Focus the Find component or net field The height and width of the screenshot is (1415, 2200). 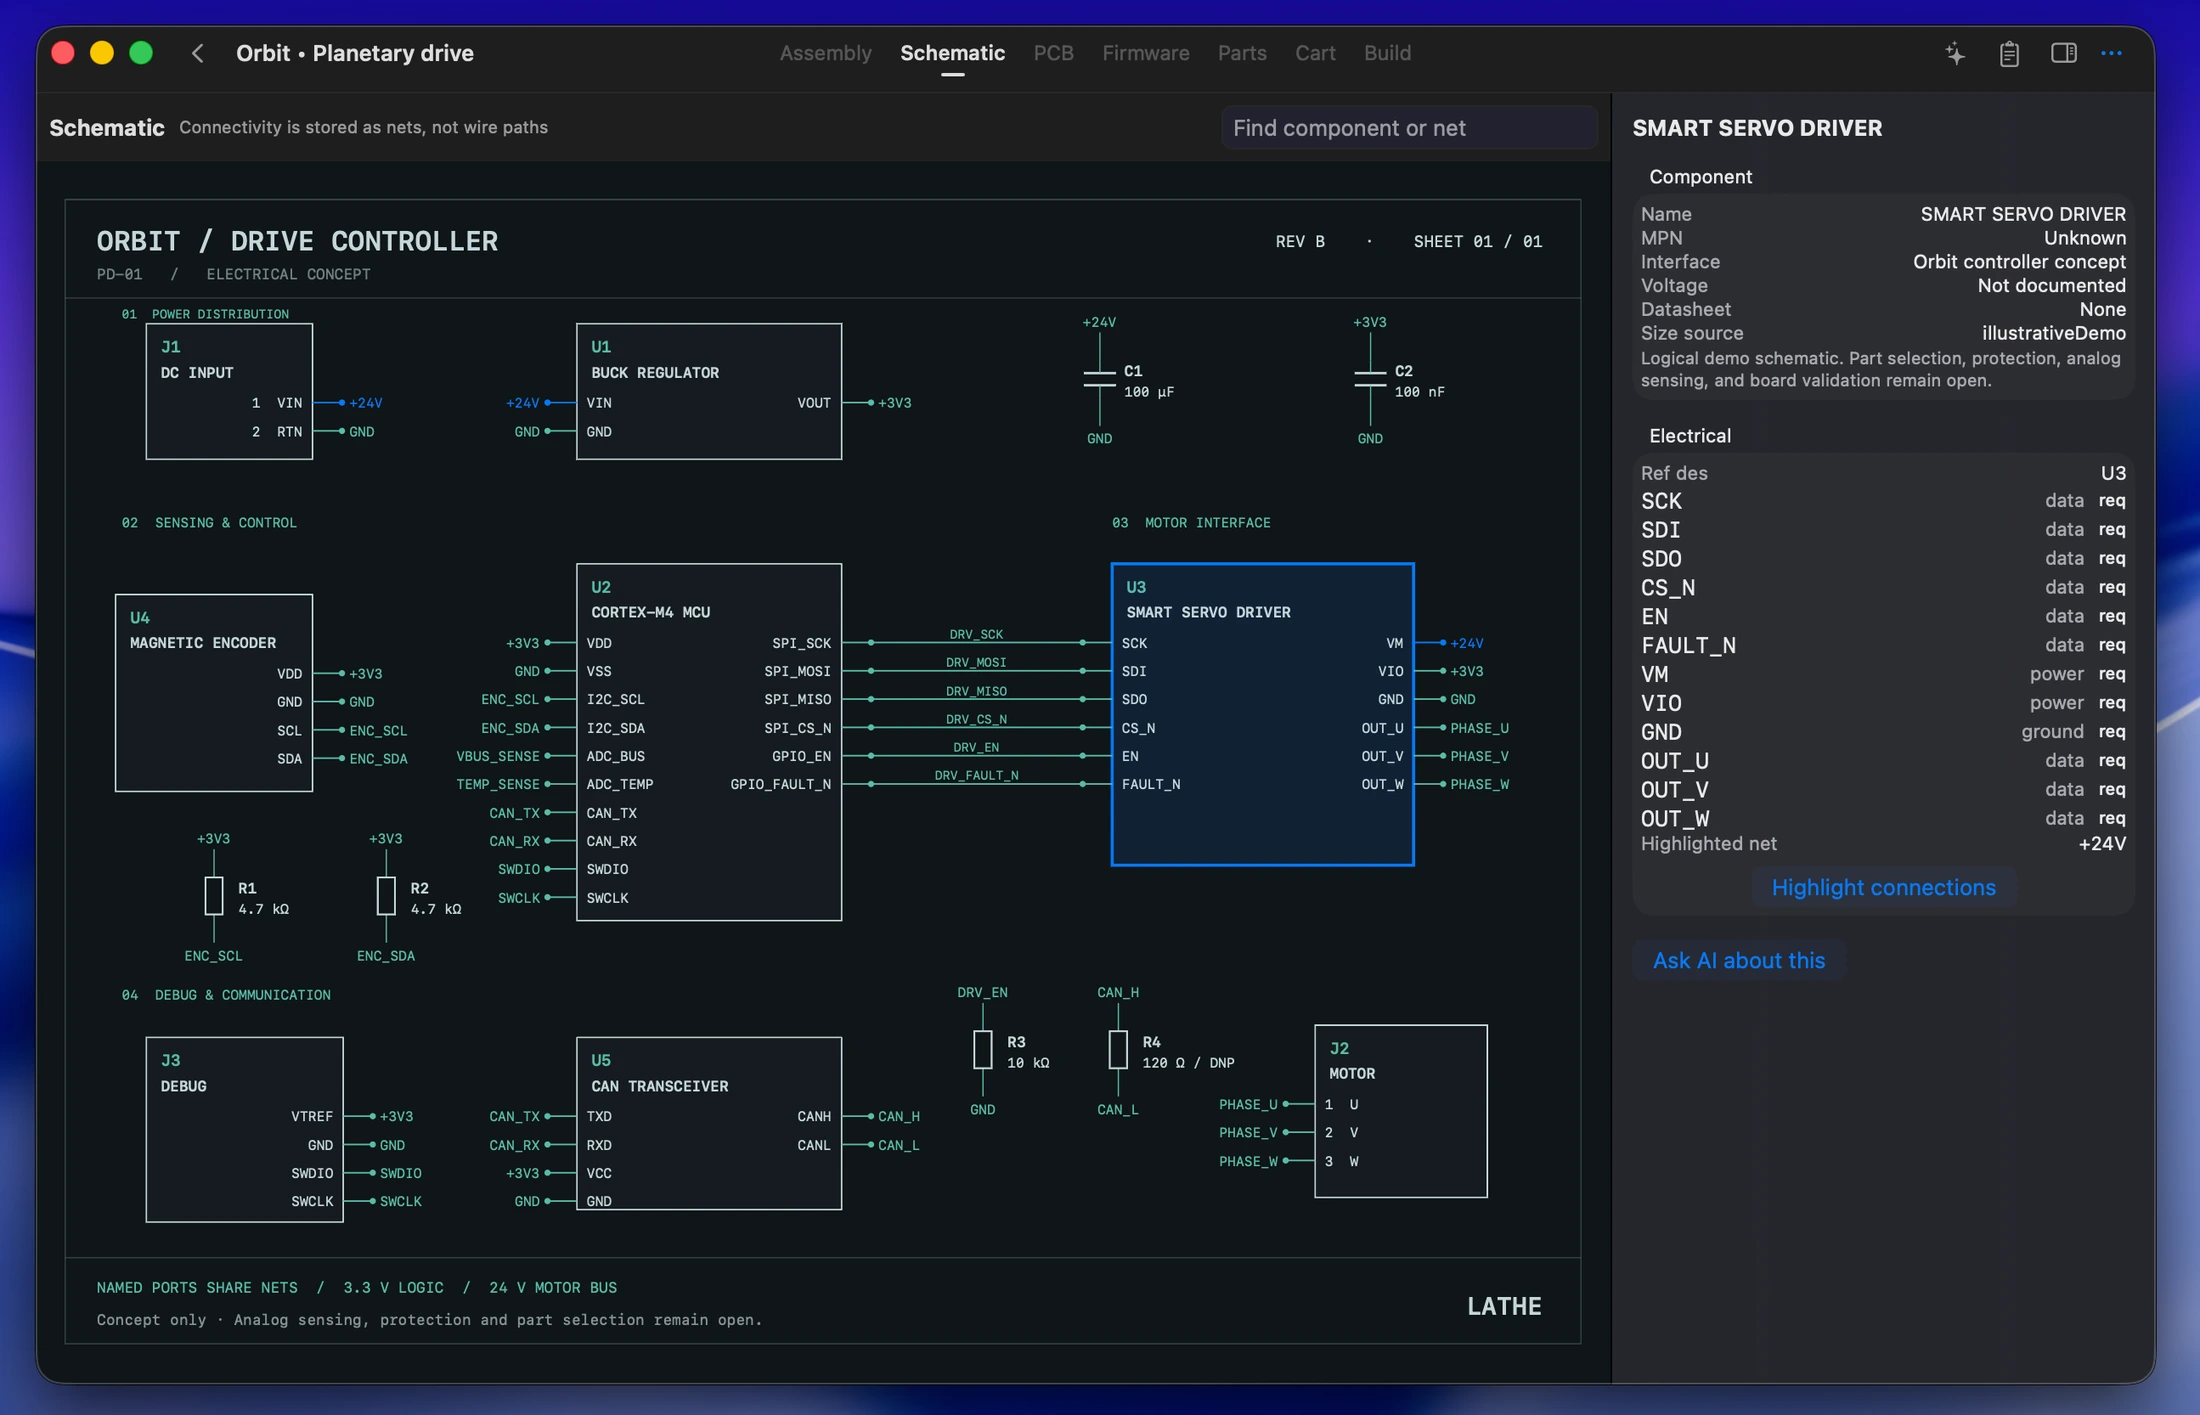1408,128
